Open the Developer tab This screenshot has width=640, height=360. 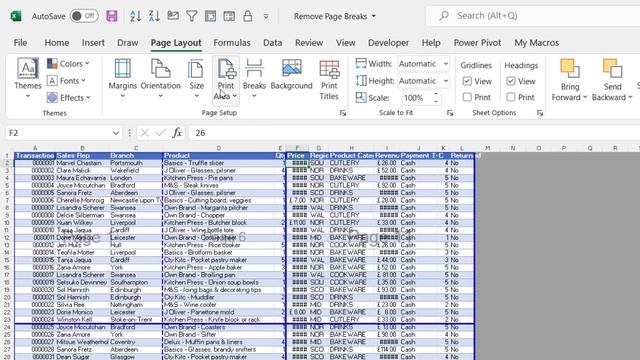pyautogui.click(x=388, y=43)
